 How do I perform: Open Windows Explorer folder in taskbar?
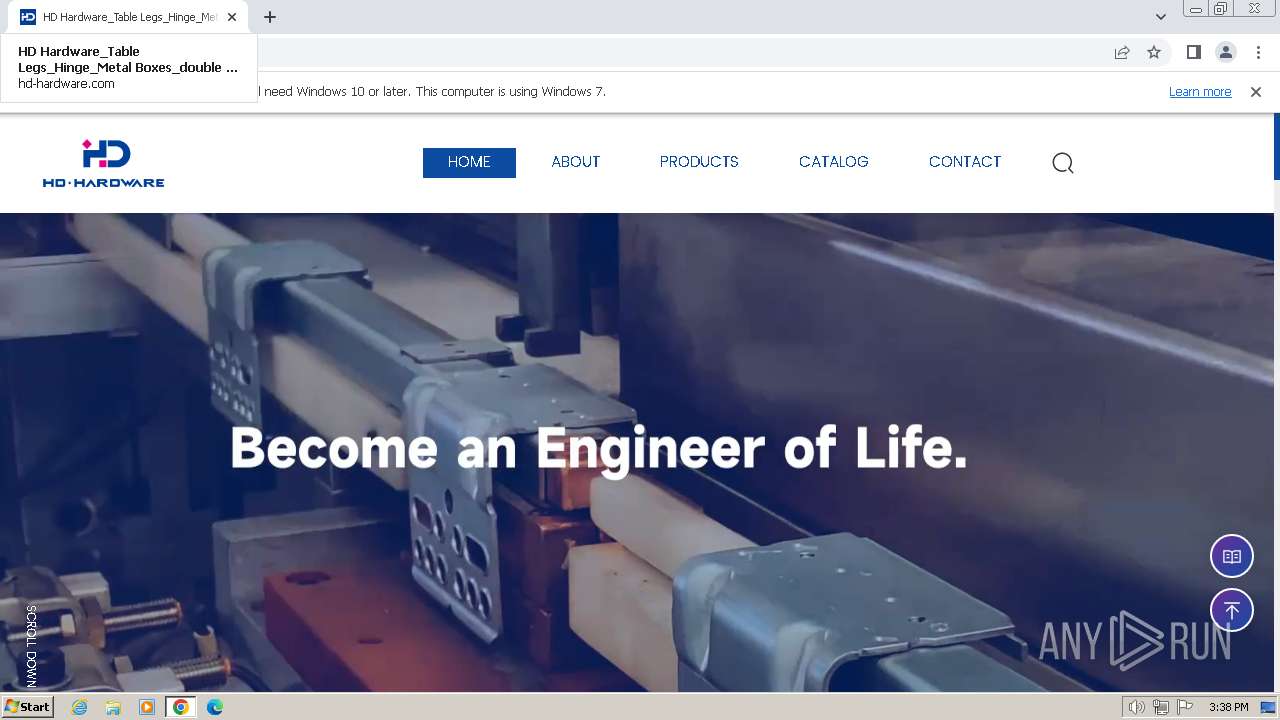click(x=113, y=707)
